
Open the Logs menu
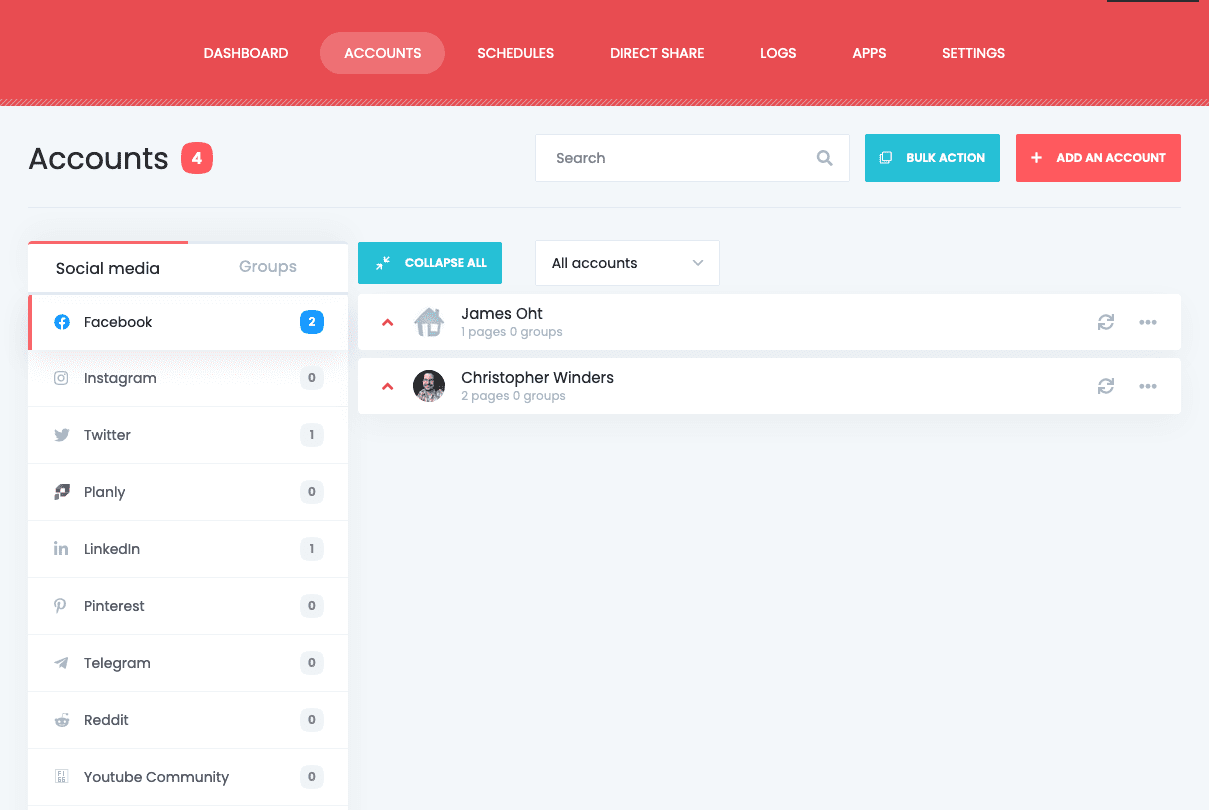(778, 53)
